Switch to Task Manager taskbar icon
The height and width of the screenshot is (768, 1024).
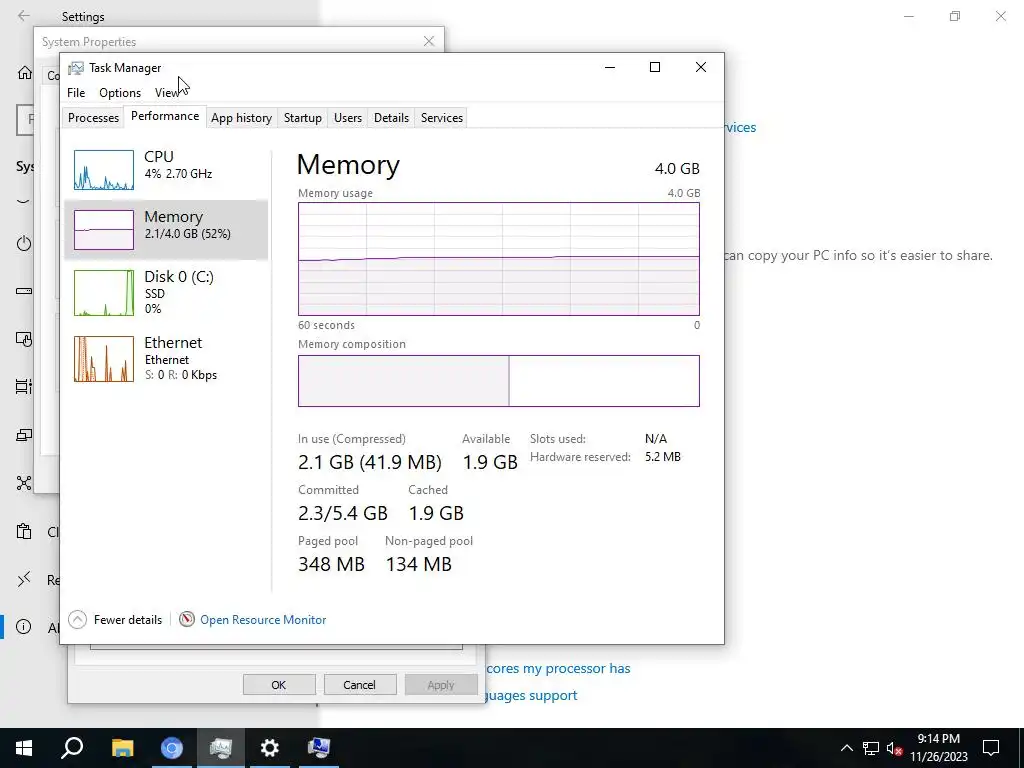pyautogui.click(x=221, y=748)
